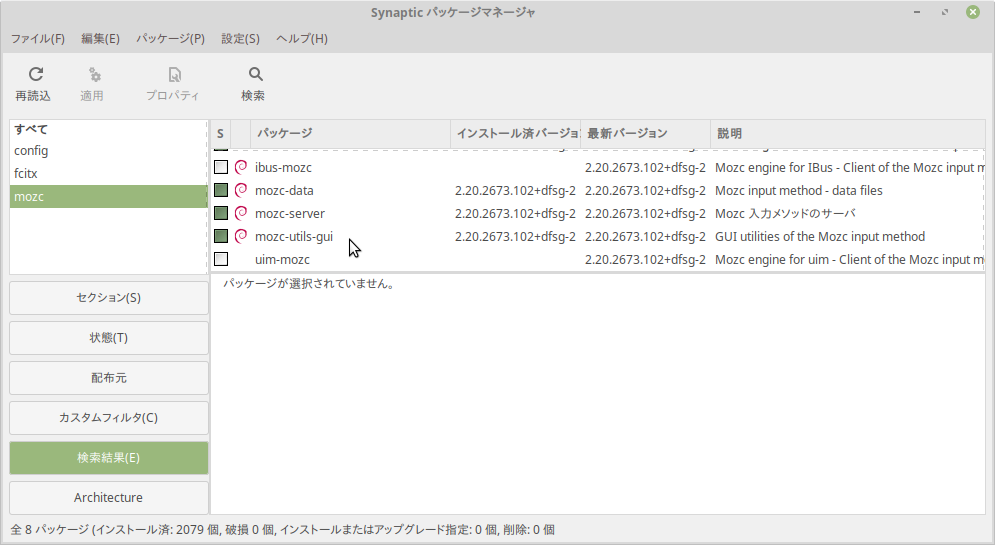Open the 編集(E) menu
The width and height of the screenshot is (995, 545).
100,39
